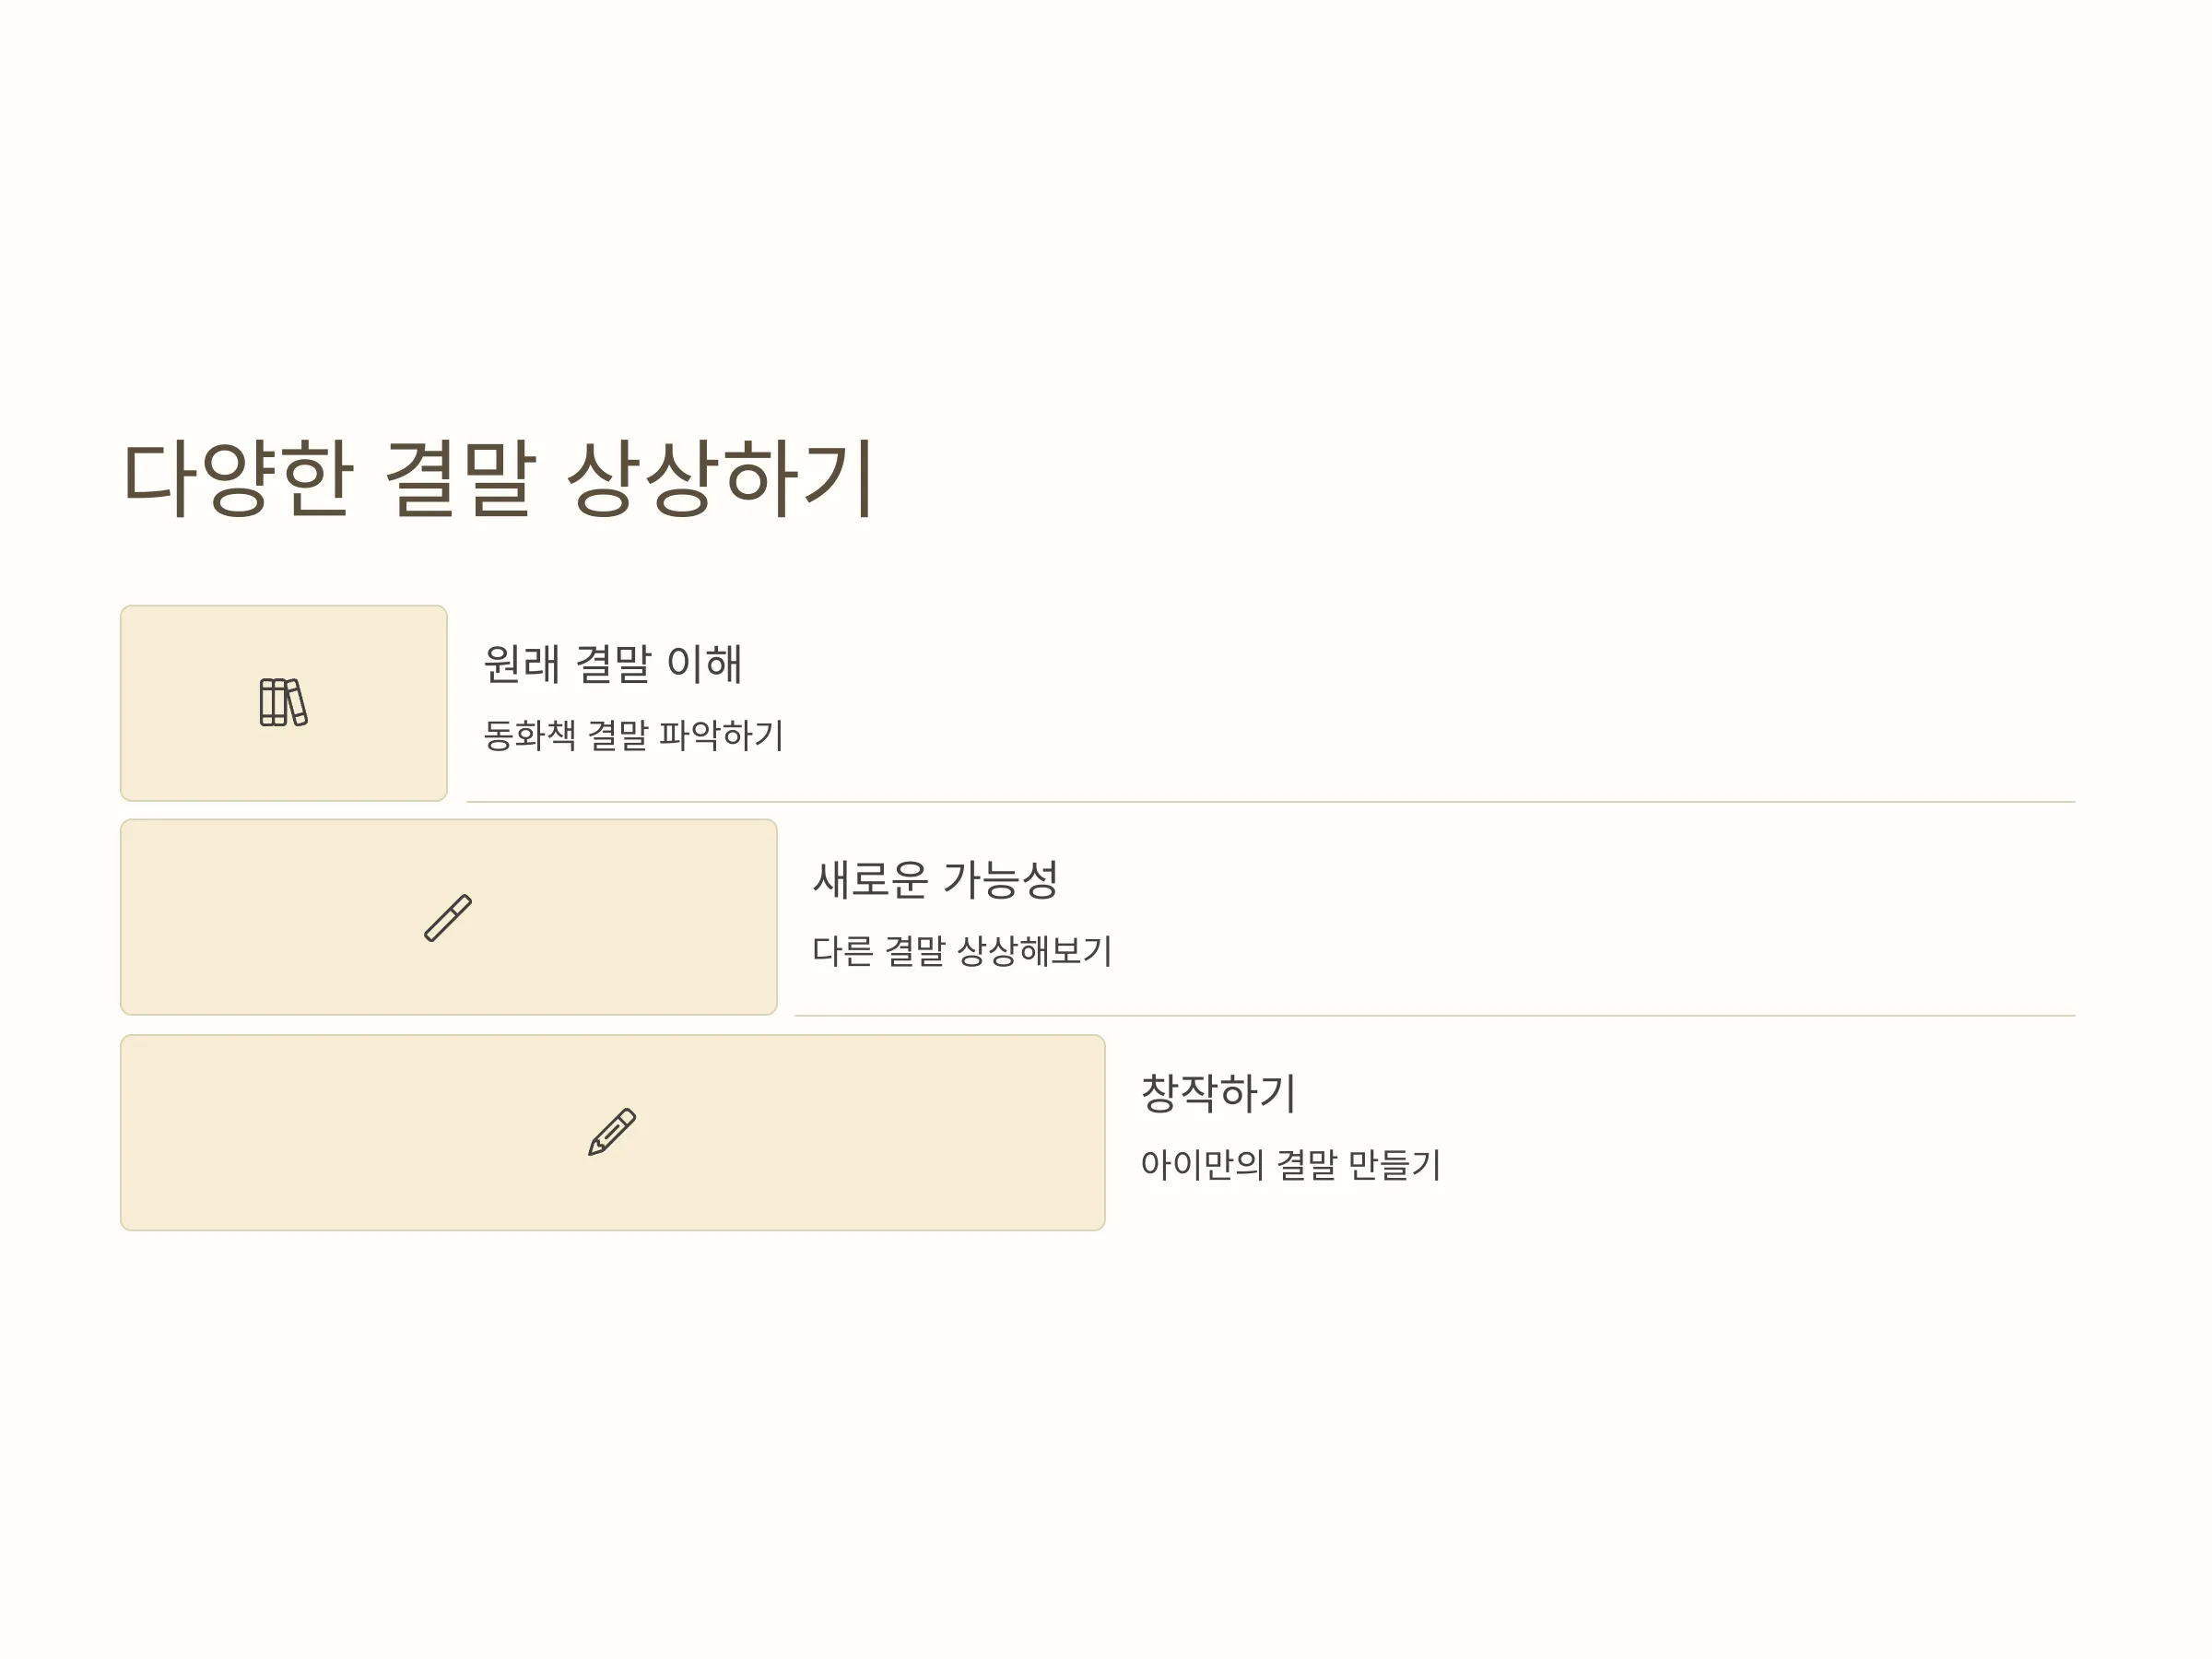Click the divider line under 다른 결말 상상해보기
Screen dimensions: 2212x1659
click(1435, 1016)
